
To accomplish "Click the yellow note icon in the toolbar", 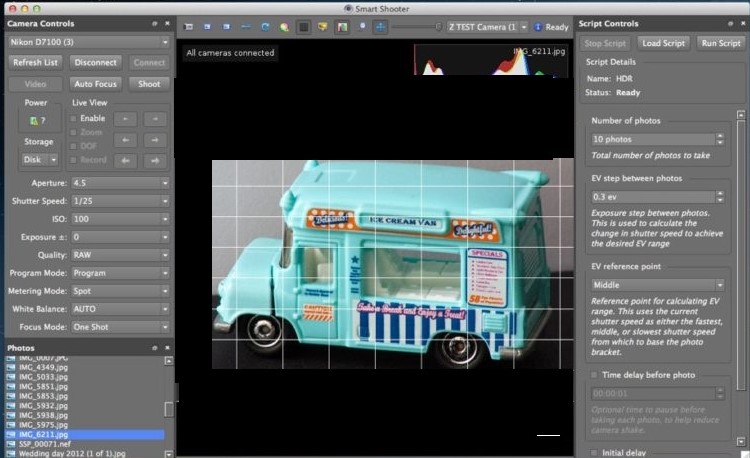I will (323, 27).
